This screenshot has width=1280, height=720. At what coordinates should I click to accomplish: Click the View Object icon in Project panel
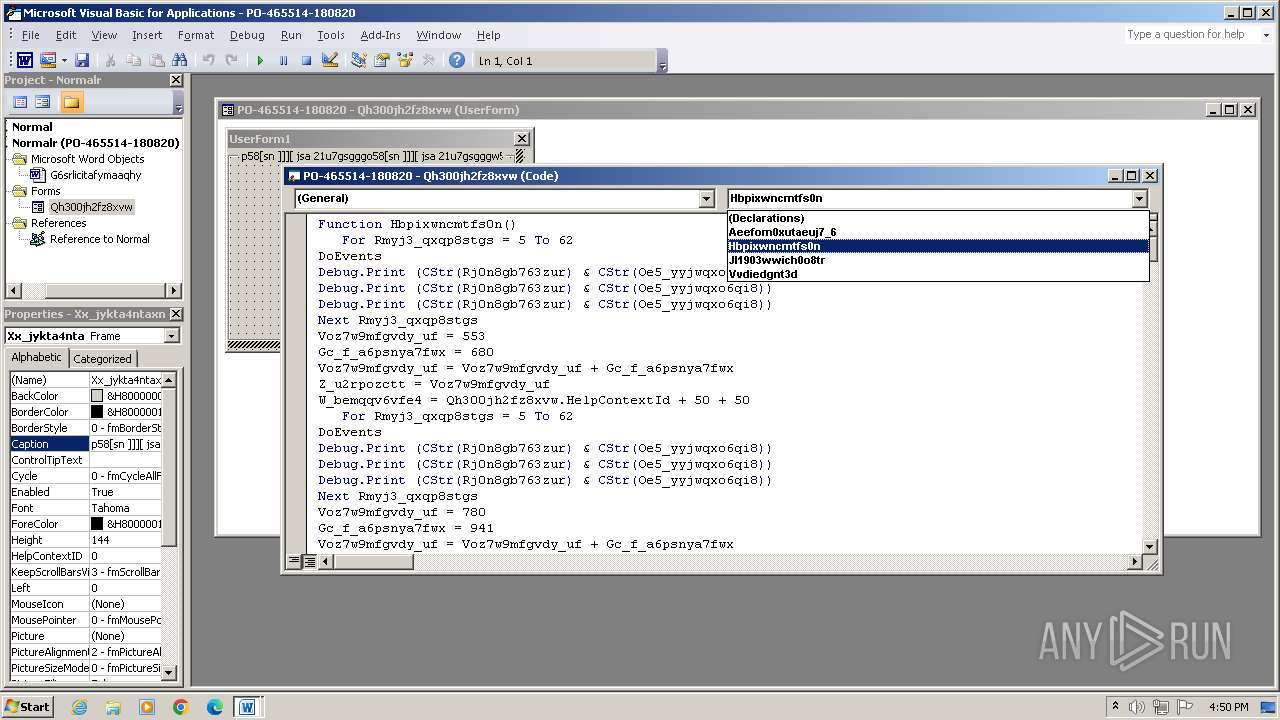pyautogui.click(x=43, y=102)
